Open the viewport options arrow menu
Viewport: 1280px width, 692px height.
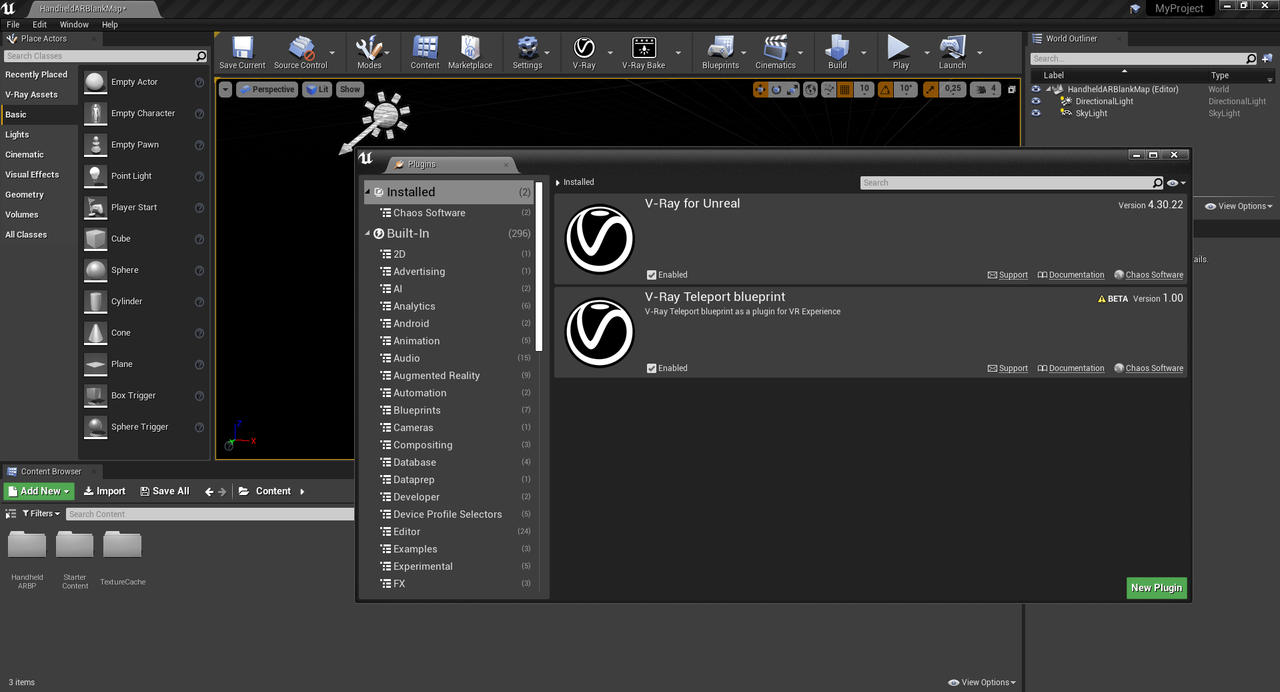pos(225,89)
